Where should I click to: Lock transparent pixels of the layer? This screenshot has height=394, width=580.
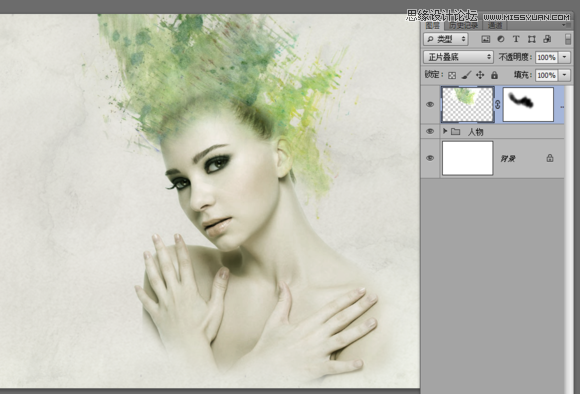click(x=452, y=75)
